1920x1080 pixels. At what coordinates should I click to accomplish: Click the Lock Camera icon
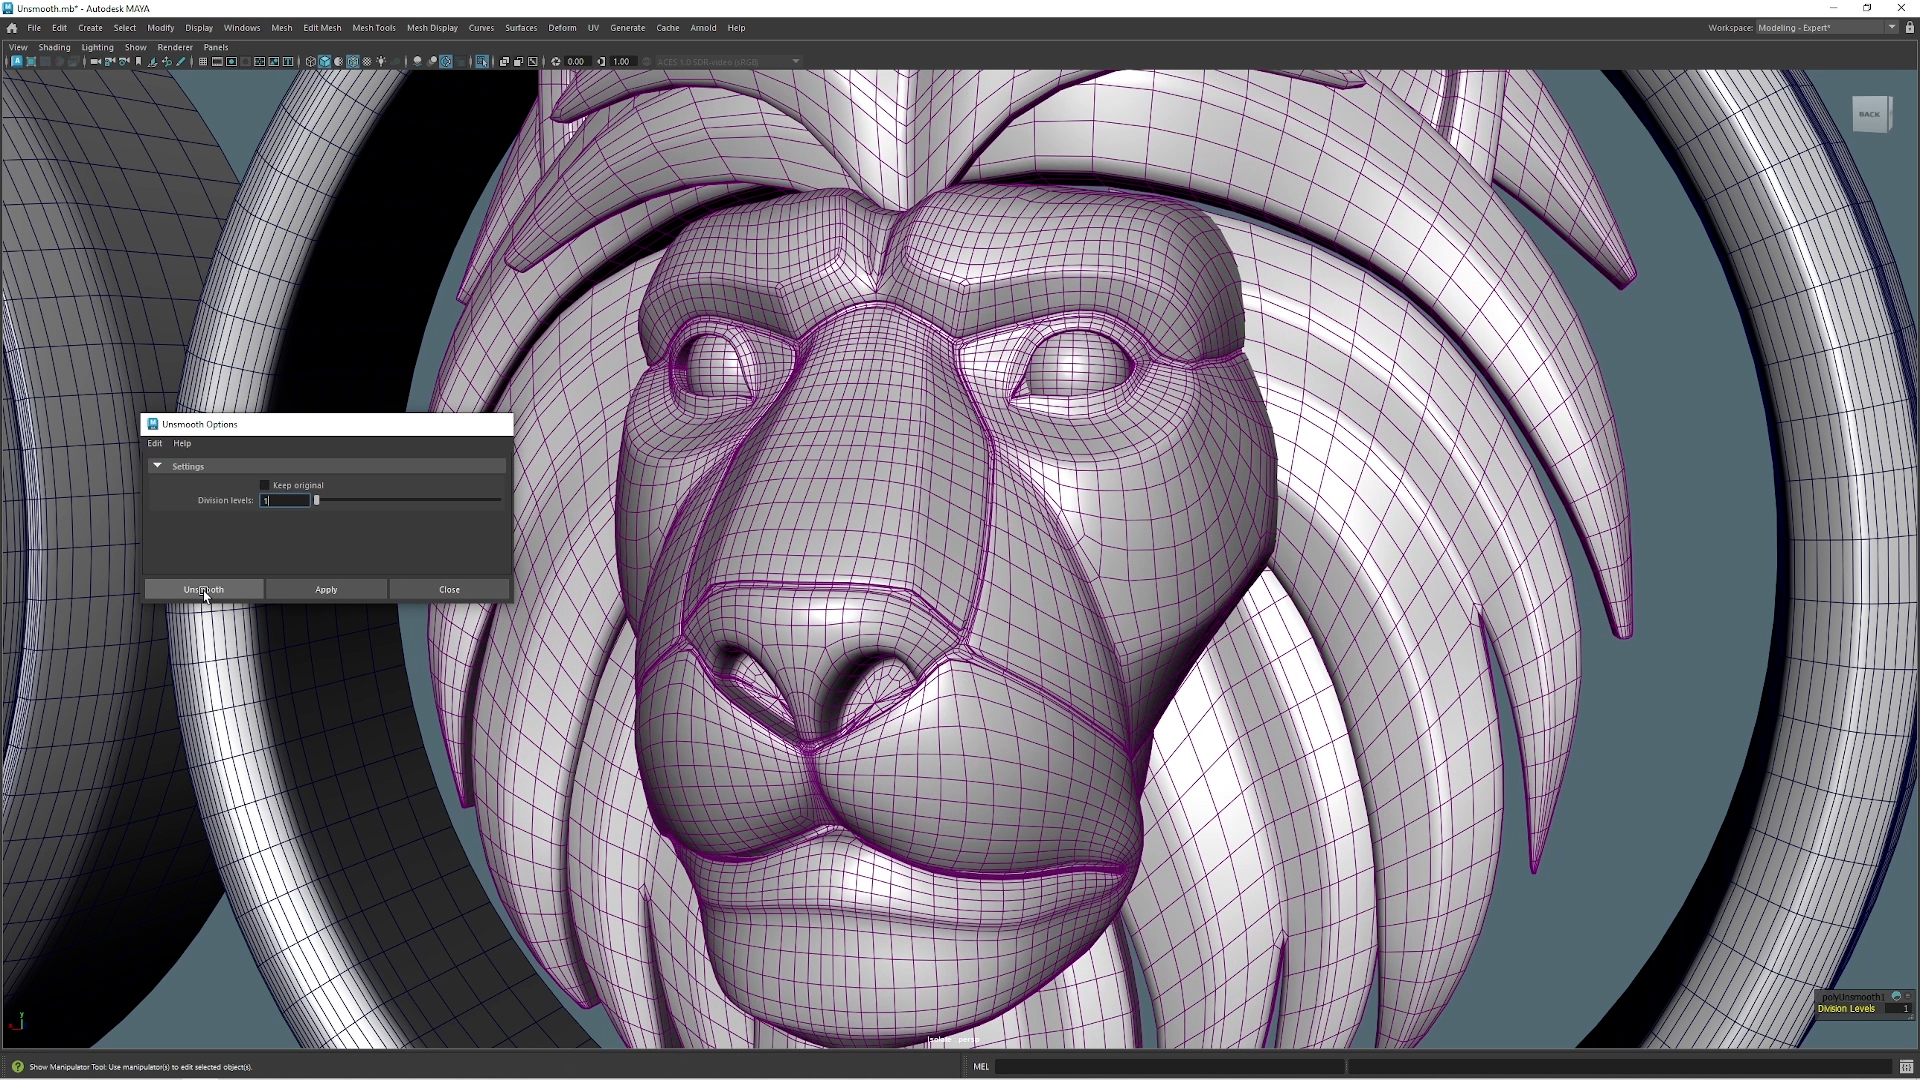109,62
